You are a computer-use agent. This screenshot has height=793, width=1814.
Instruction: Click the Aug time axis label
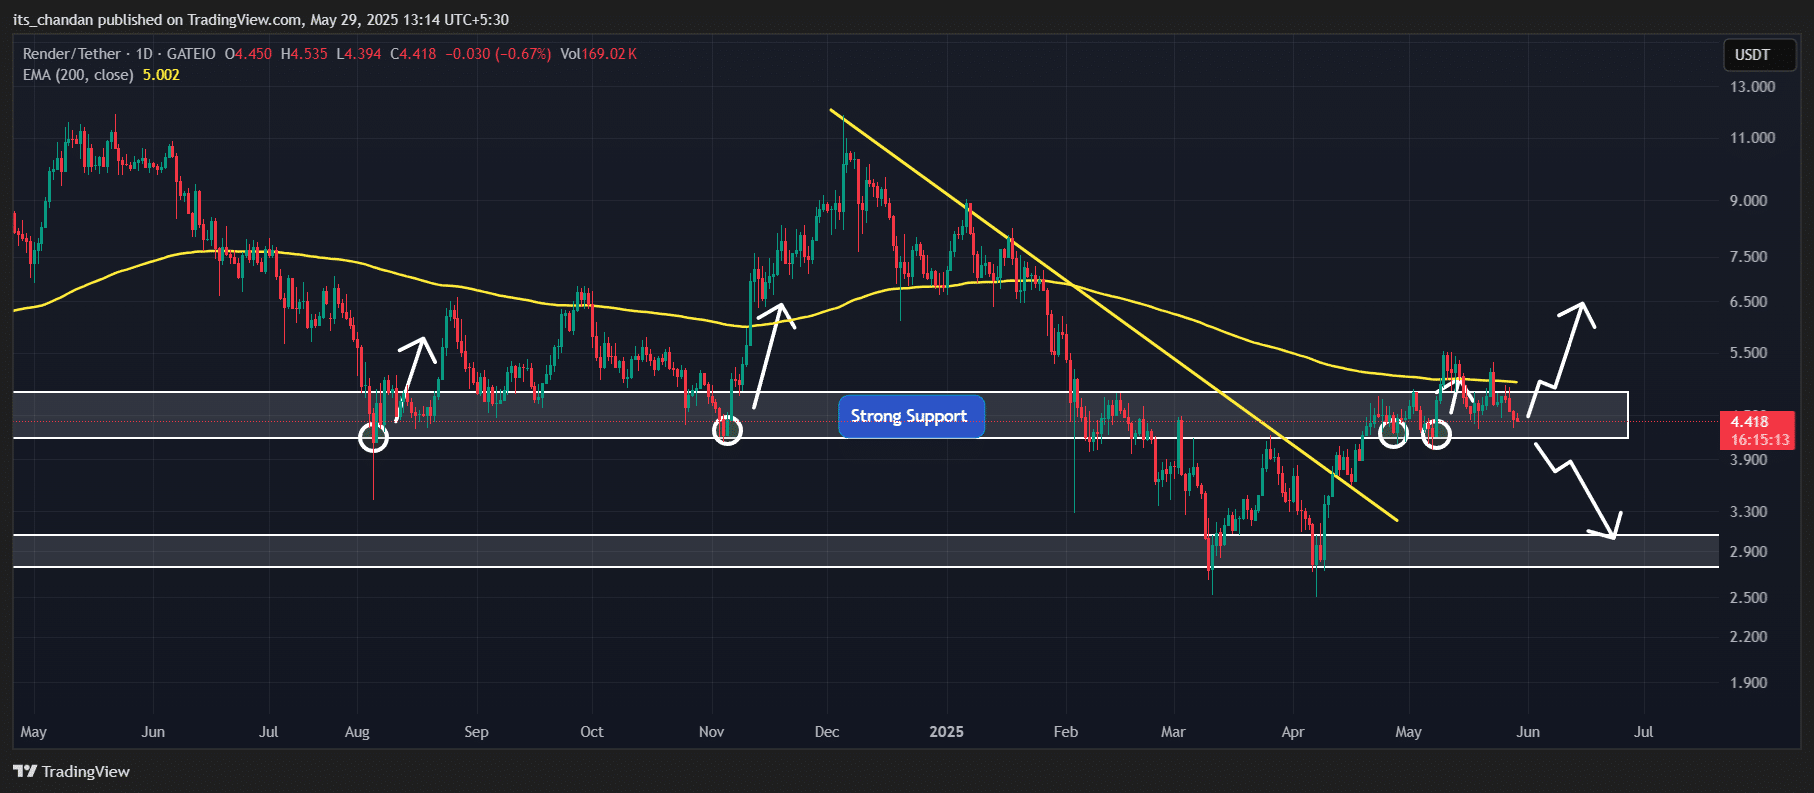[357, 732]
